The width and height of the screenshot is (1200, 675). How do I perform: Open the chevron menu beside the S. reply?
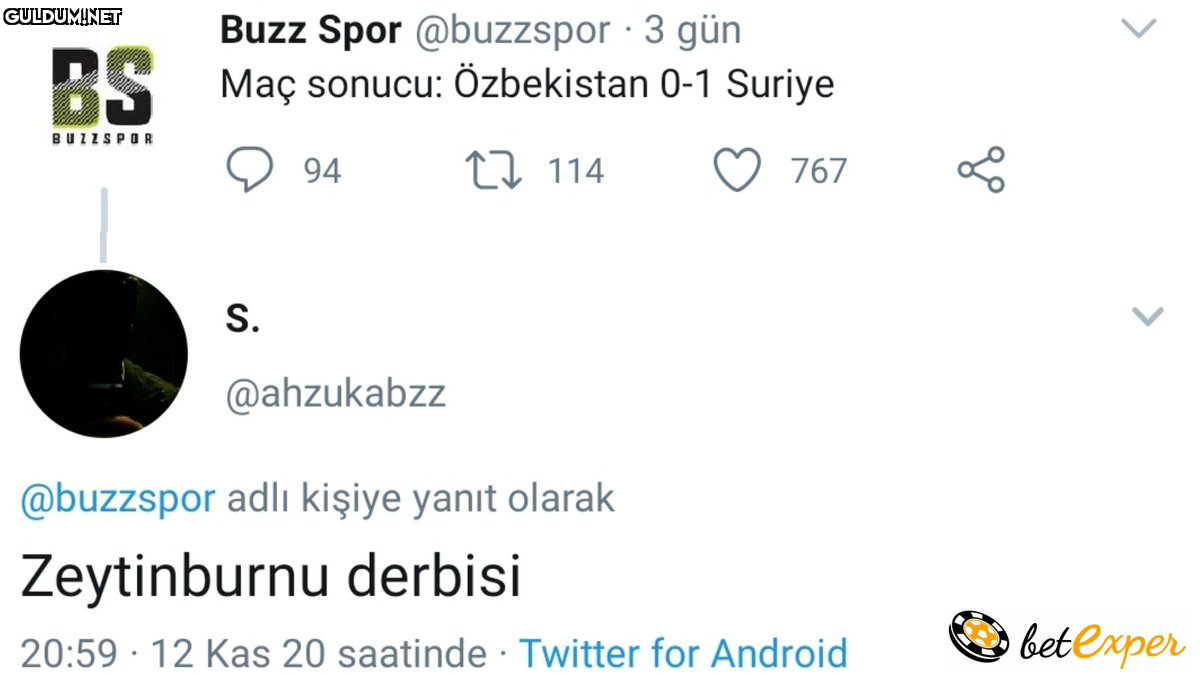[x=1147, y=317]
